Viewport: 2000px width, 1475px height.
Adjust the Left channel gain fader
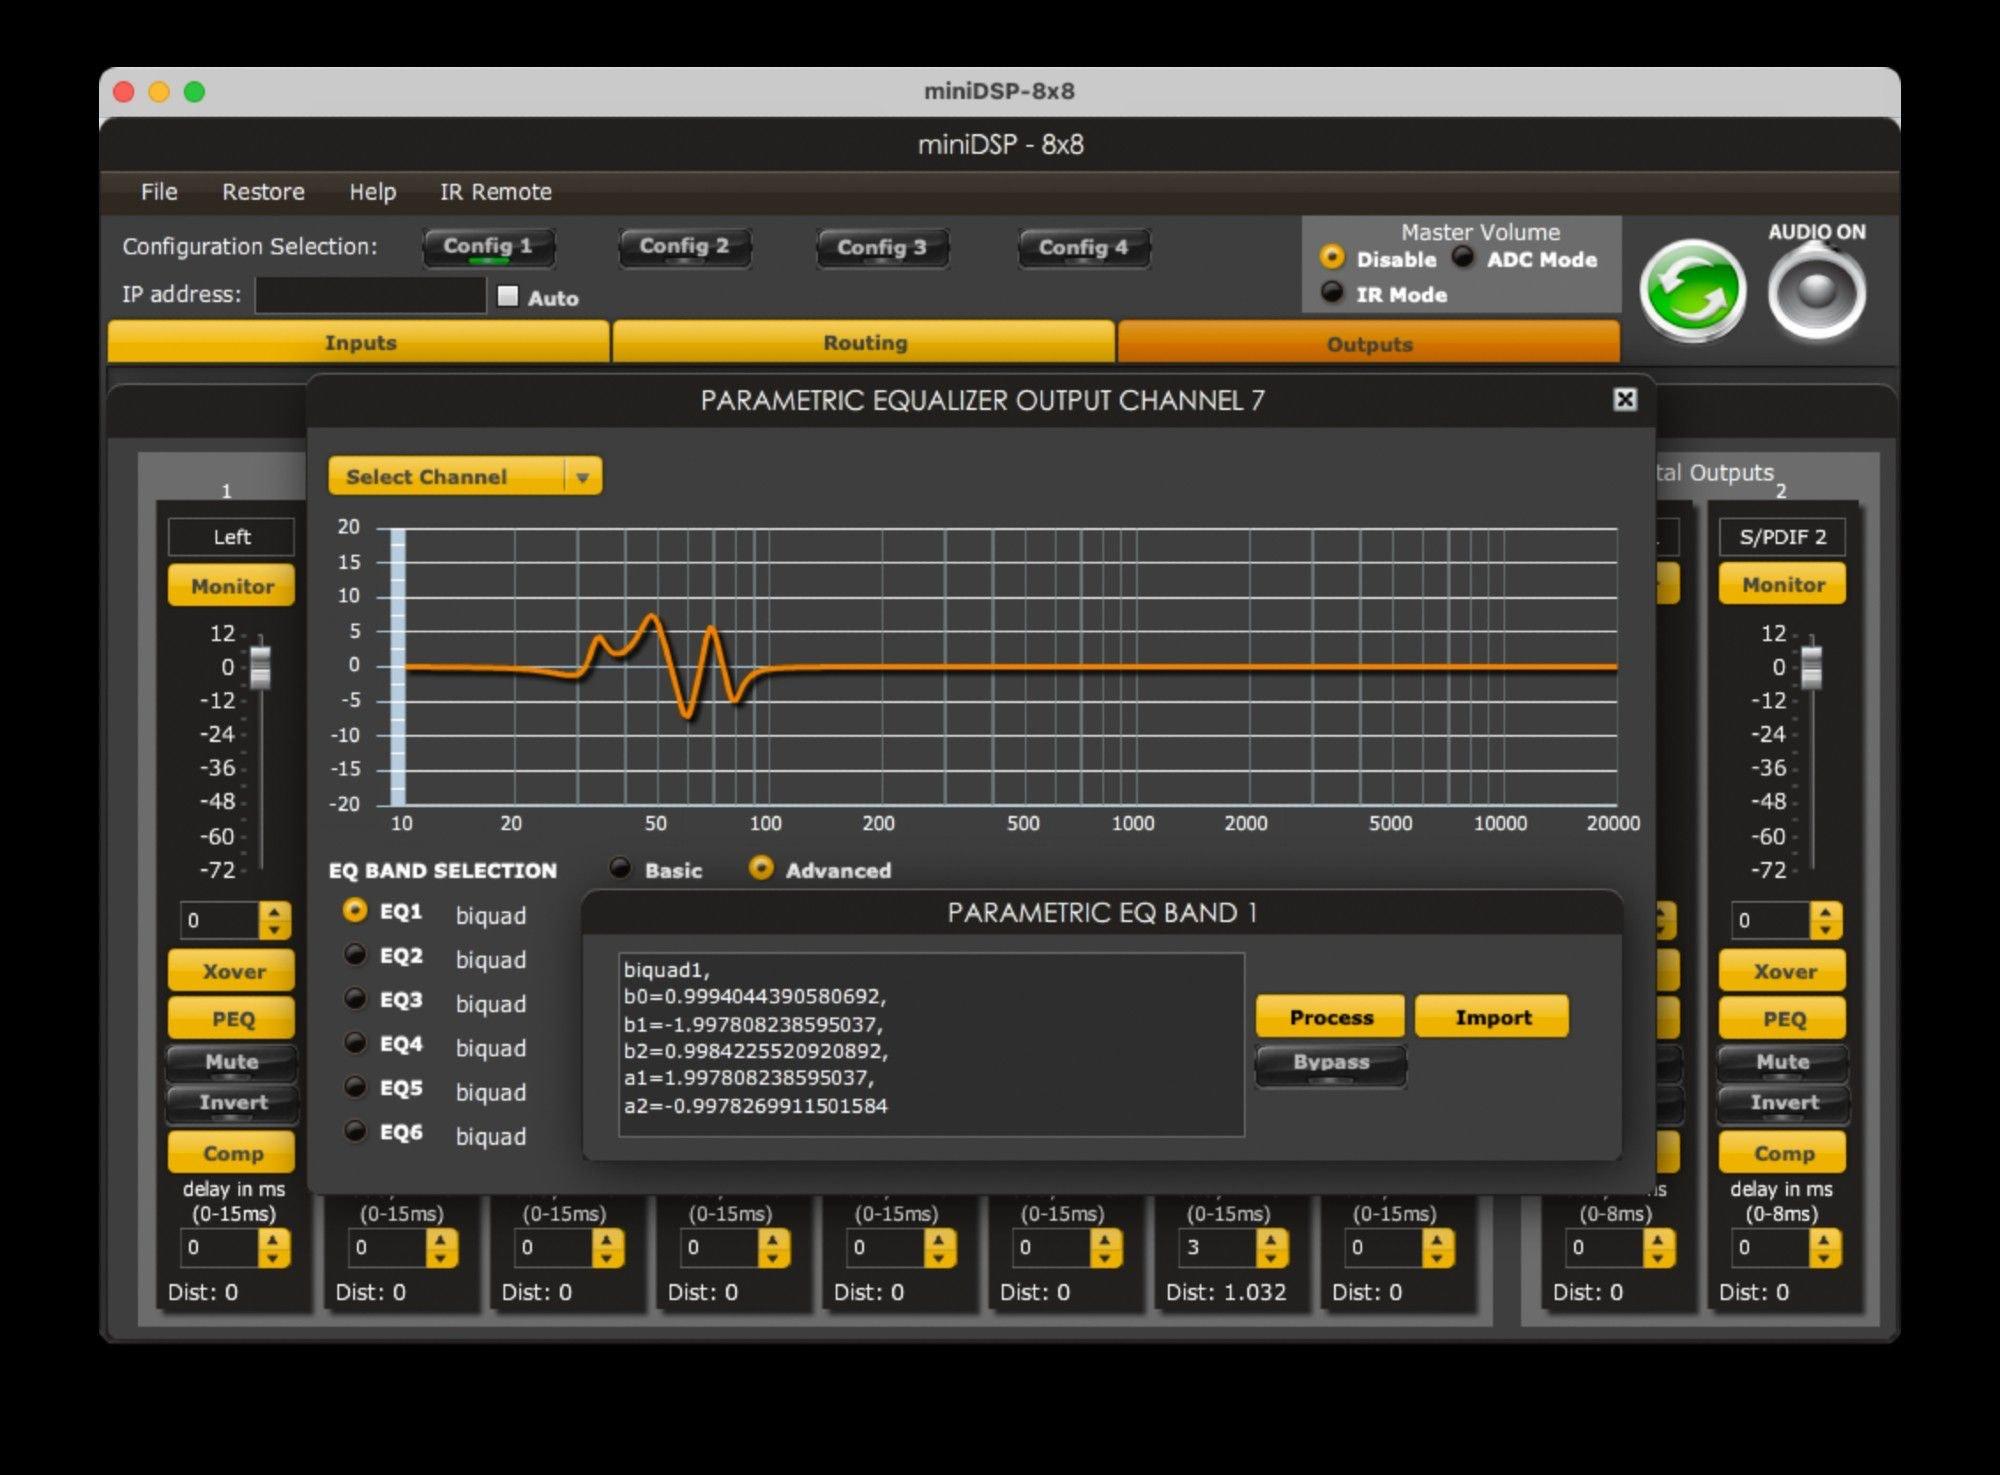tap(260, 667)
